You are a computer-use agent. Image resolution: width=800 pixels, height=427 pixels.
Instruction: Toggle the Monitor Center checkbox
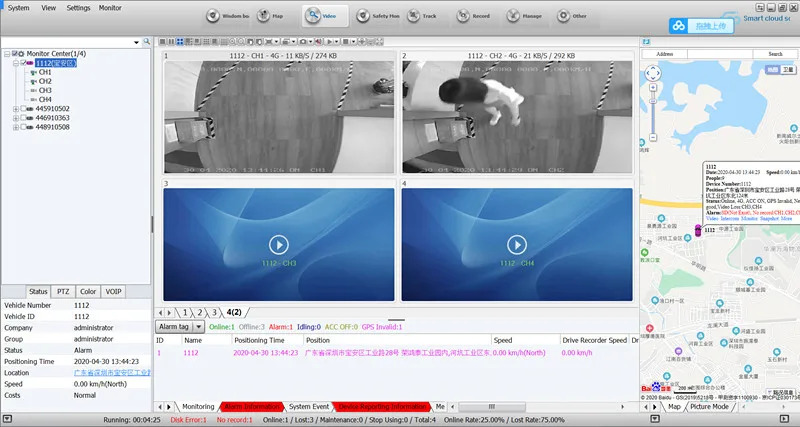tap(15, 54)
